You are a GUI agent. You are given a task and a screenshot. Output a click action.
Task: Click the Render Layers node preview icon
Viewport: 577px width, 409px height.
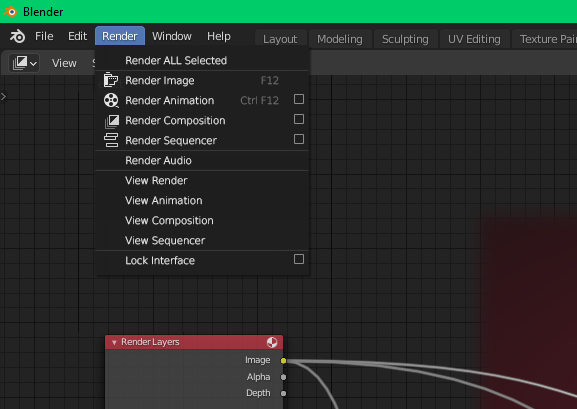272,342
